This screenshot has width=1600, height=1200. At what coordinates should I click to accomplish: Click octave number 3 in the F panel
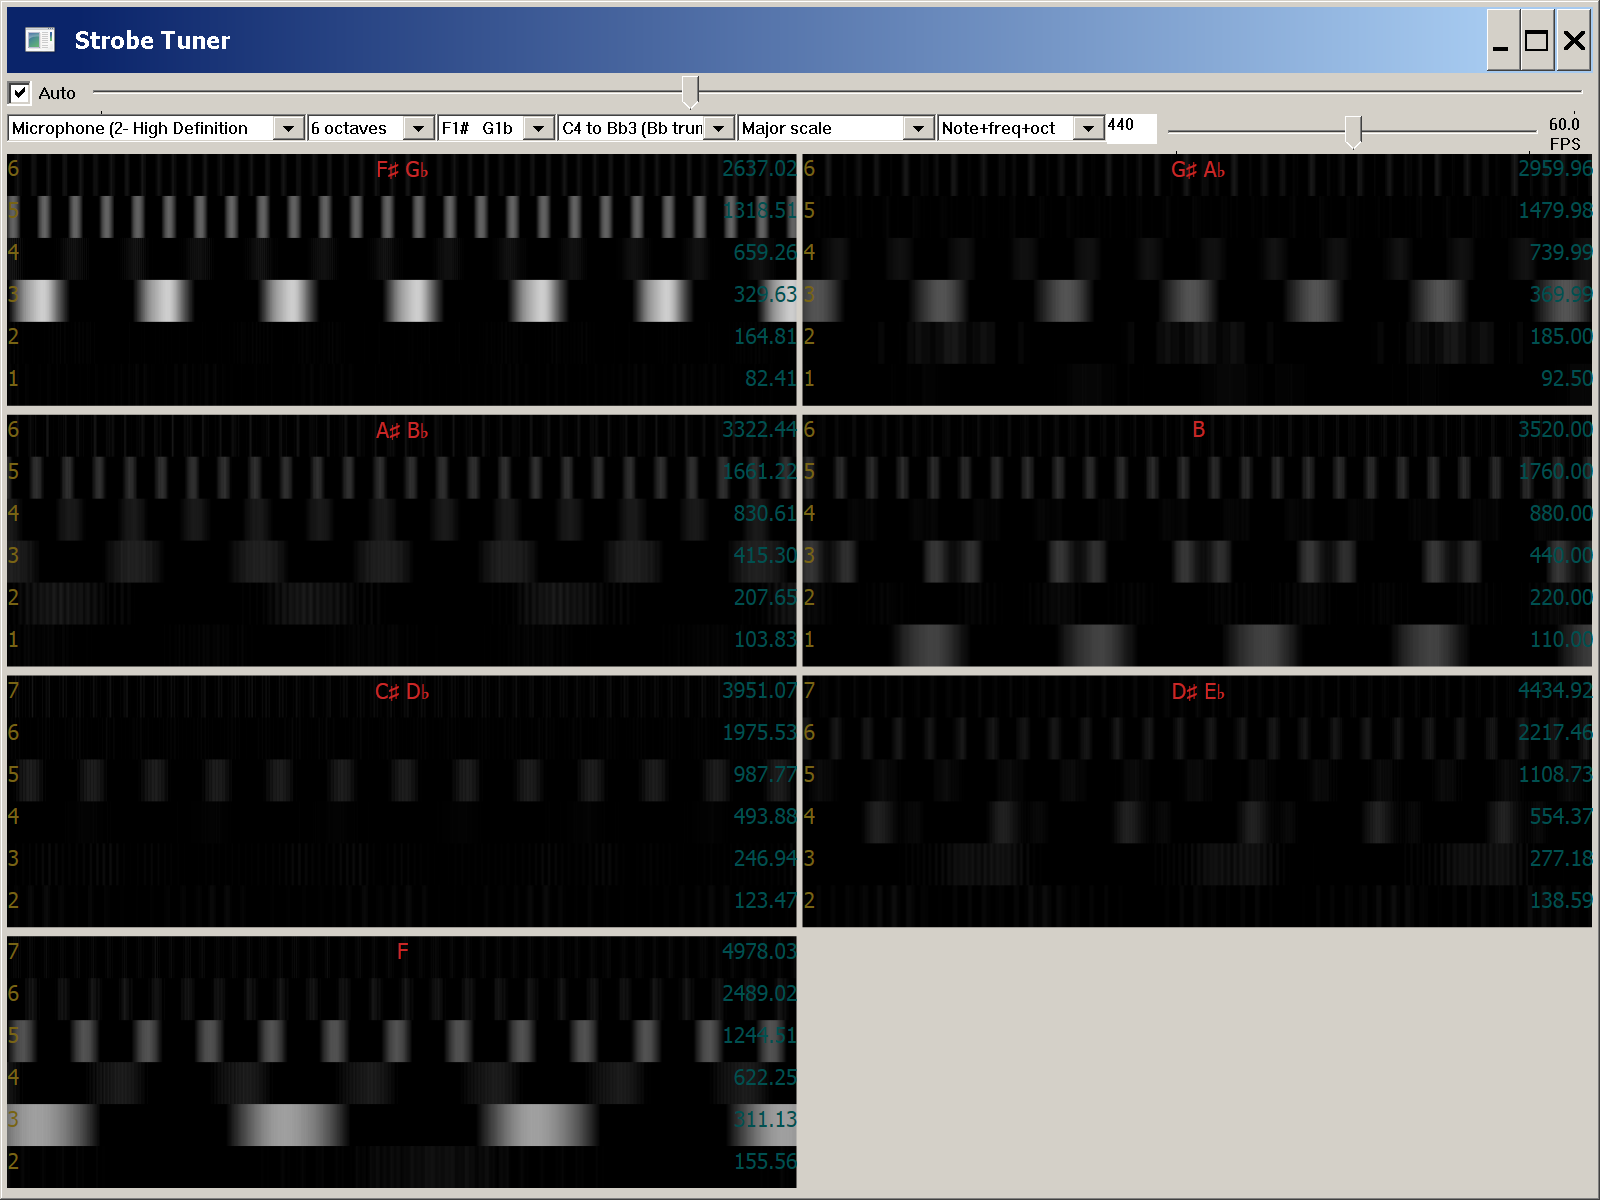pyautogui.click(x=13, y=1119)
